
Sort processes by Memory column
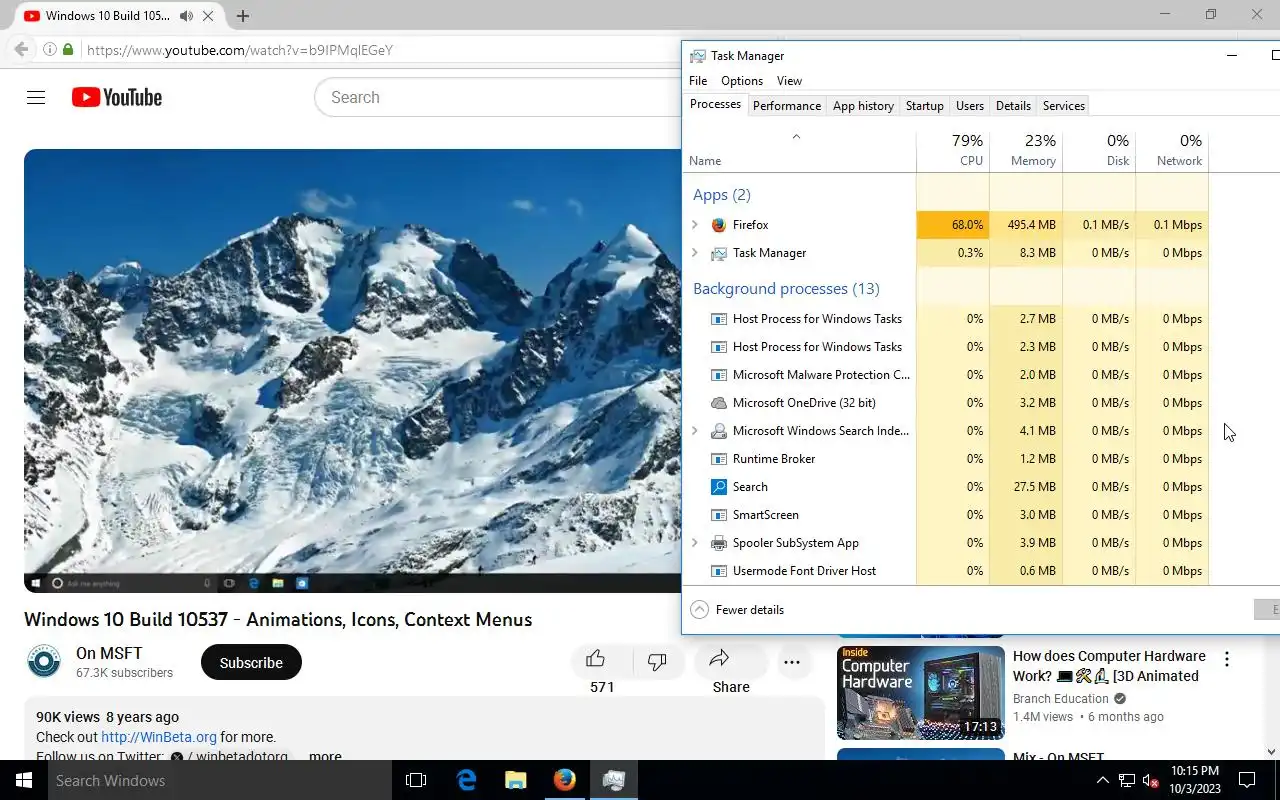1026,150
